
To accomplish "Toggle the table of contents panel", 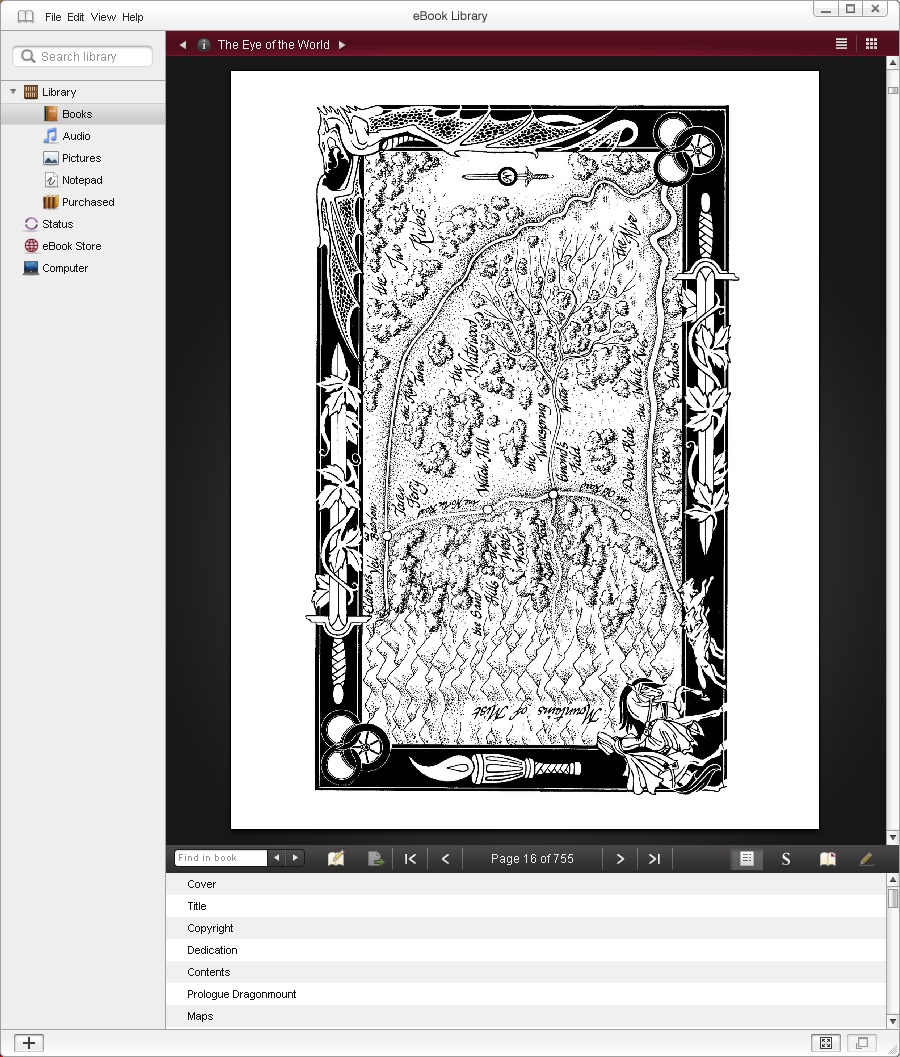I will 746,859.
